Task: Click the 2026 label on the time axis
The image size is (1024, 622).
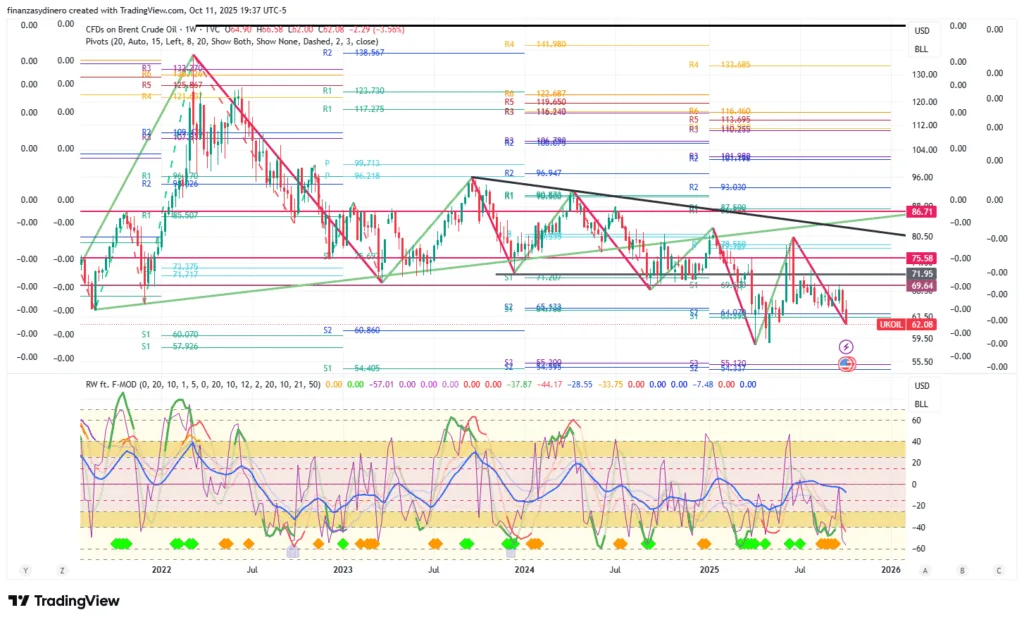Action: (890, 570)
